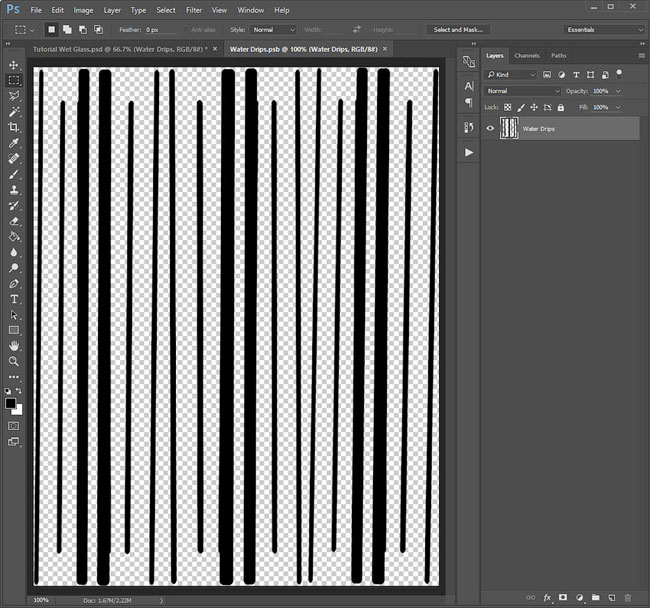650x608 pixels.
Task: Create new fill or adjustment layer
Action: point(580,597)
